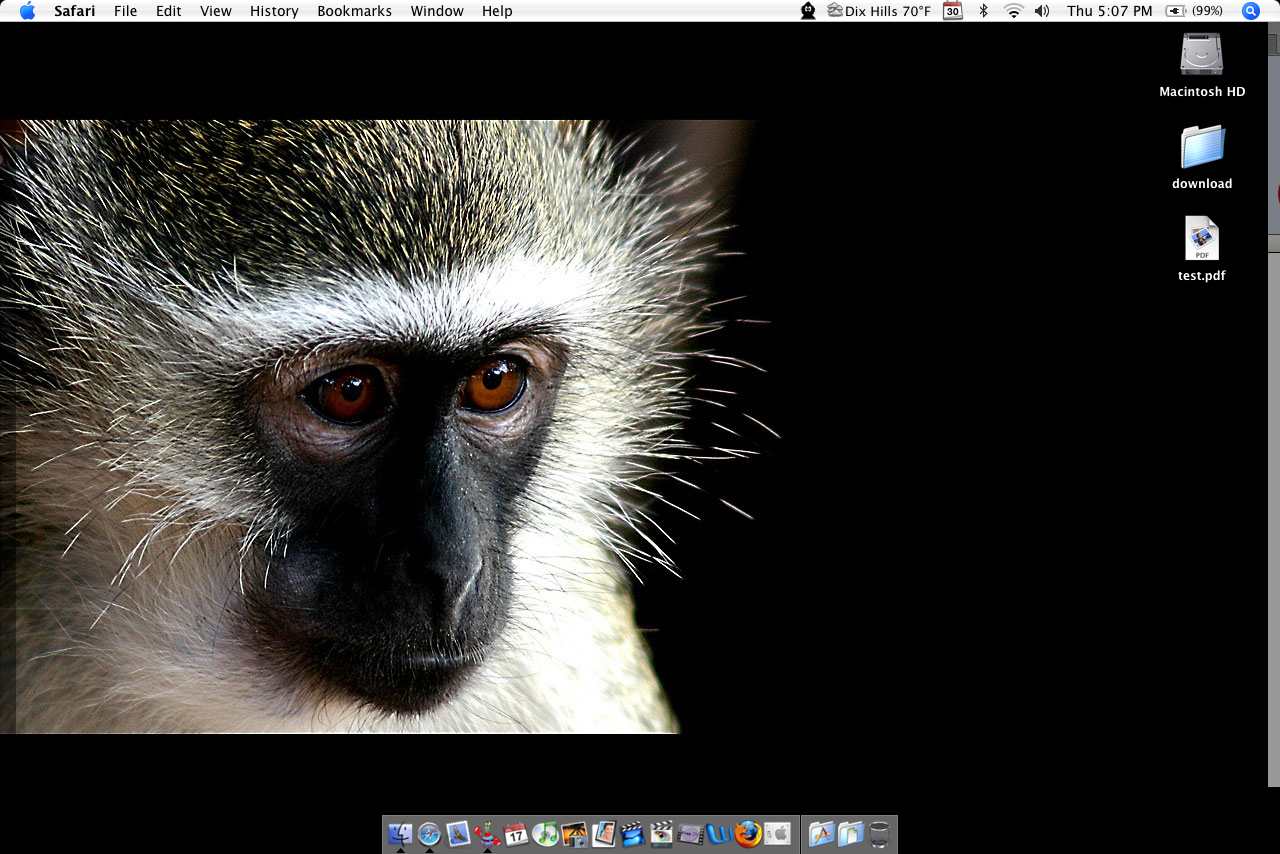
Task: Launch Mail from the dock
Action: point(458,833)
